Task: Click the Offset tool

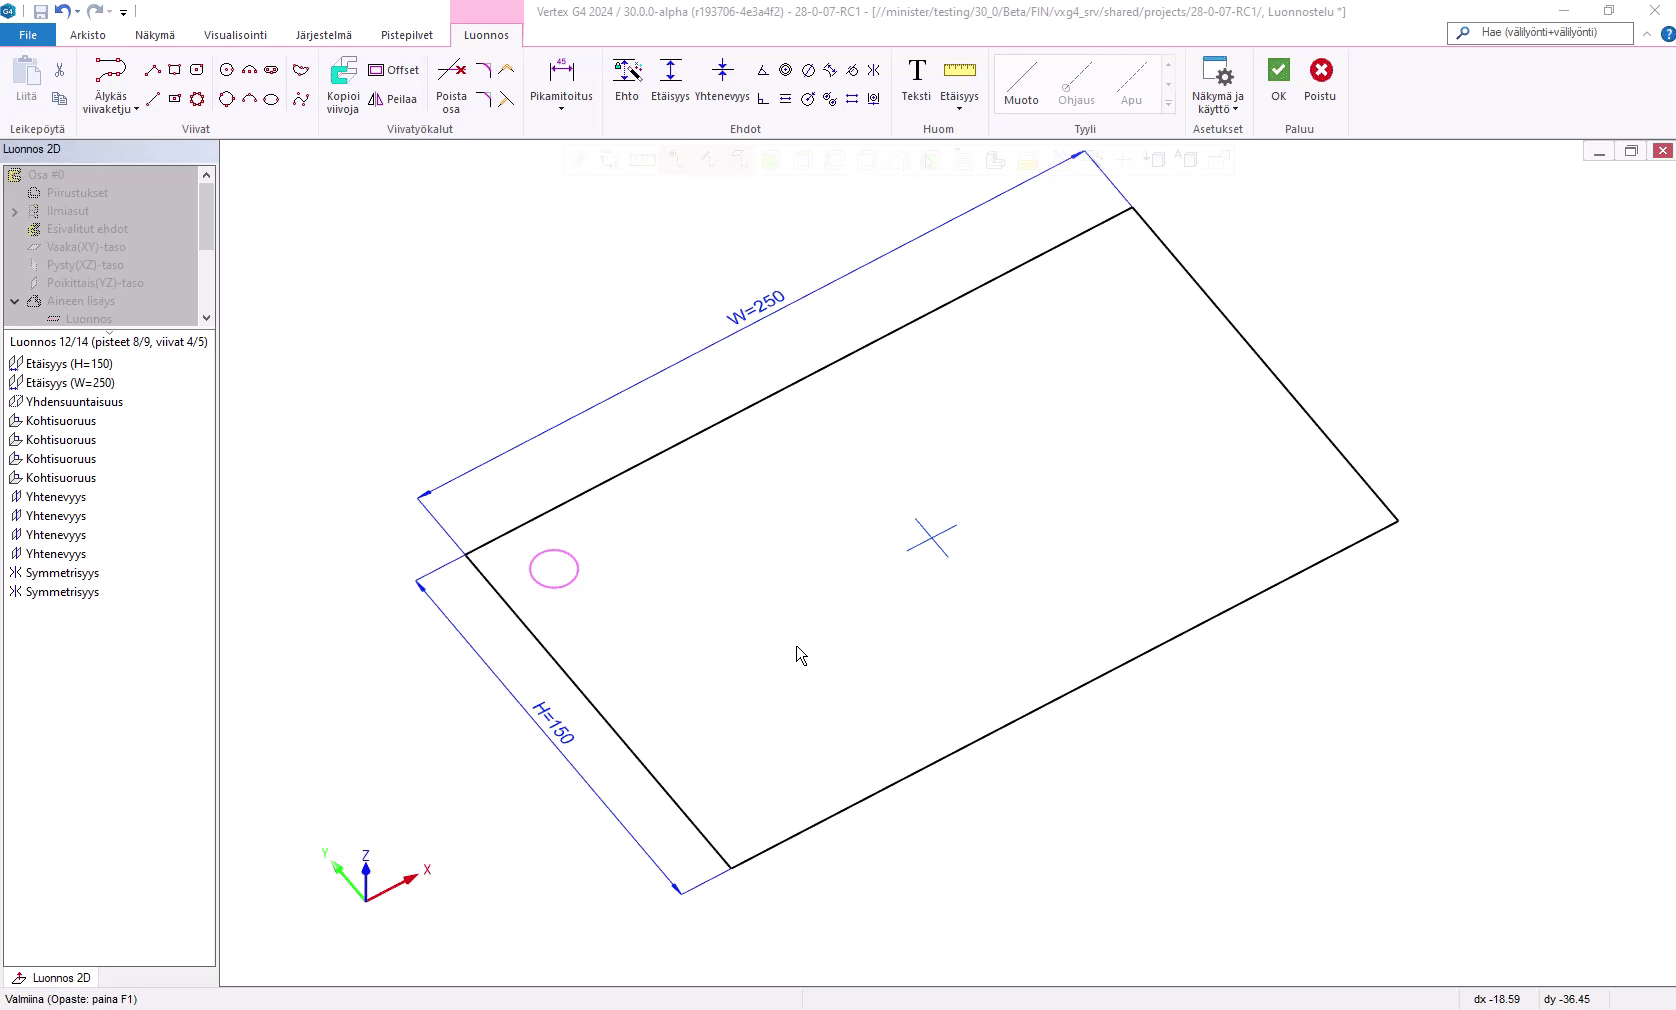Action: pyautogui.click(x=394, y=70)
